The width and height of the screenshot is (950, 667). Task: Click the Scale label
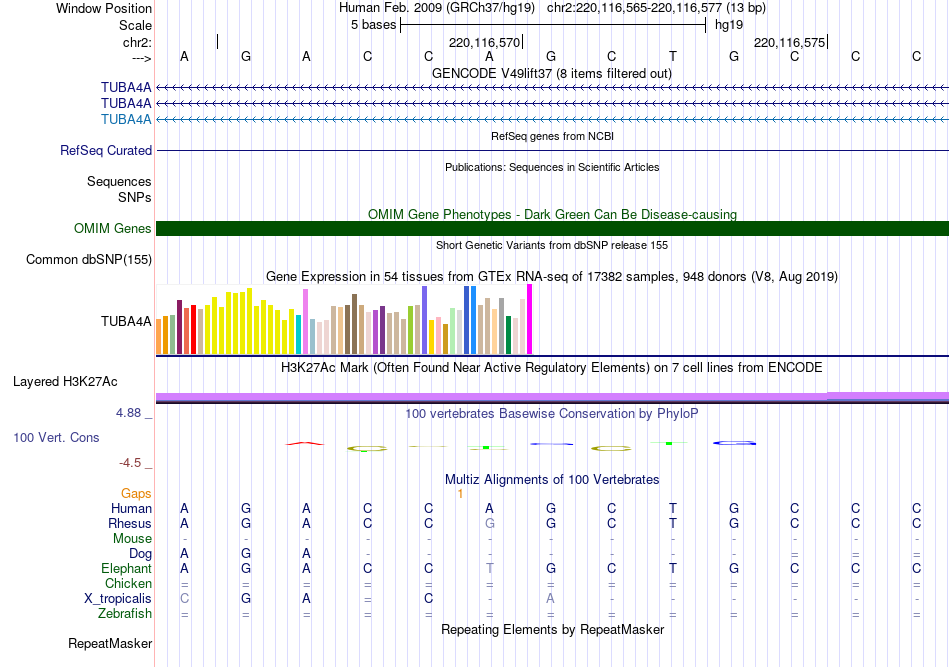click(135, 25)
